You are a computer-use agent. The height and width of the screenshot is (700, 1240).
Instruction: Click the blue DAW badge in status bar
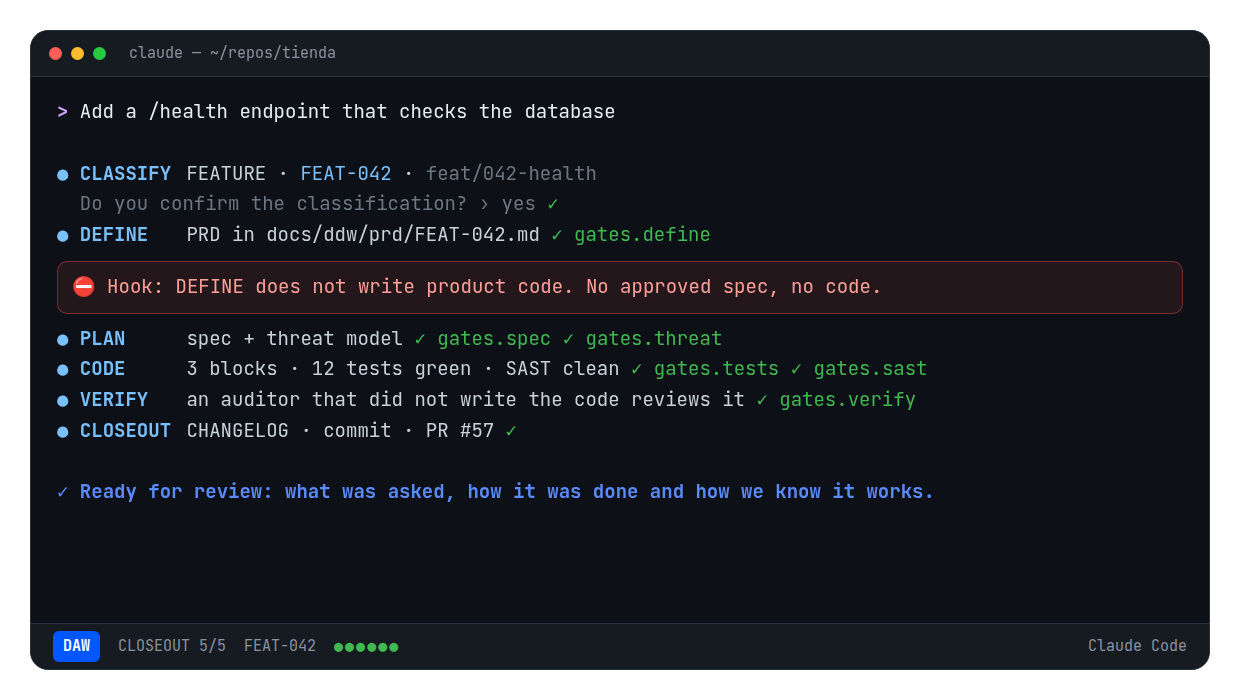tap(76, 646)
